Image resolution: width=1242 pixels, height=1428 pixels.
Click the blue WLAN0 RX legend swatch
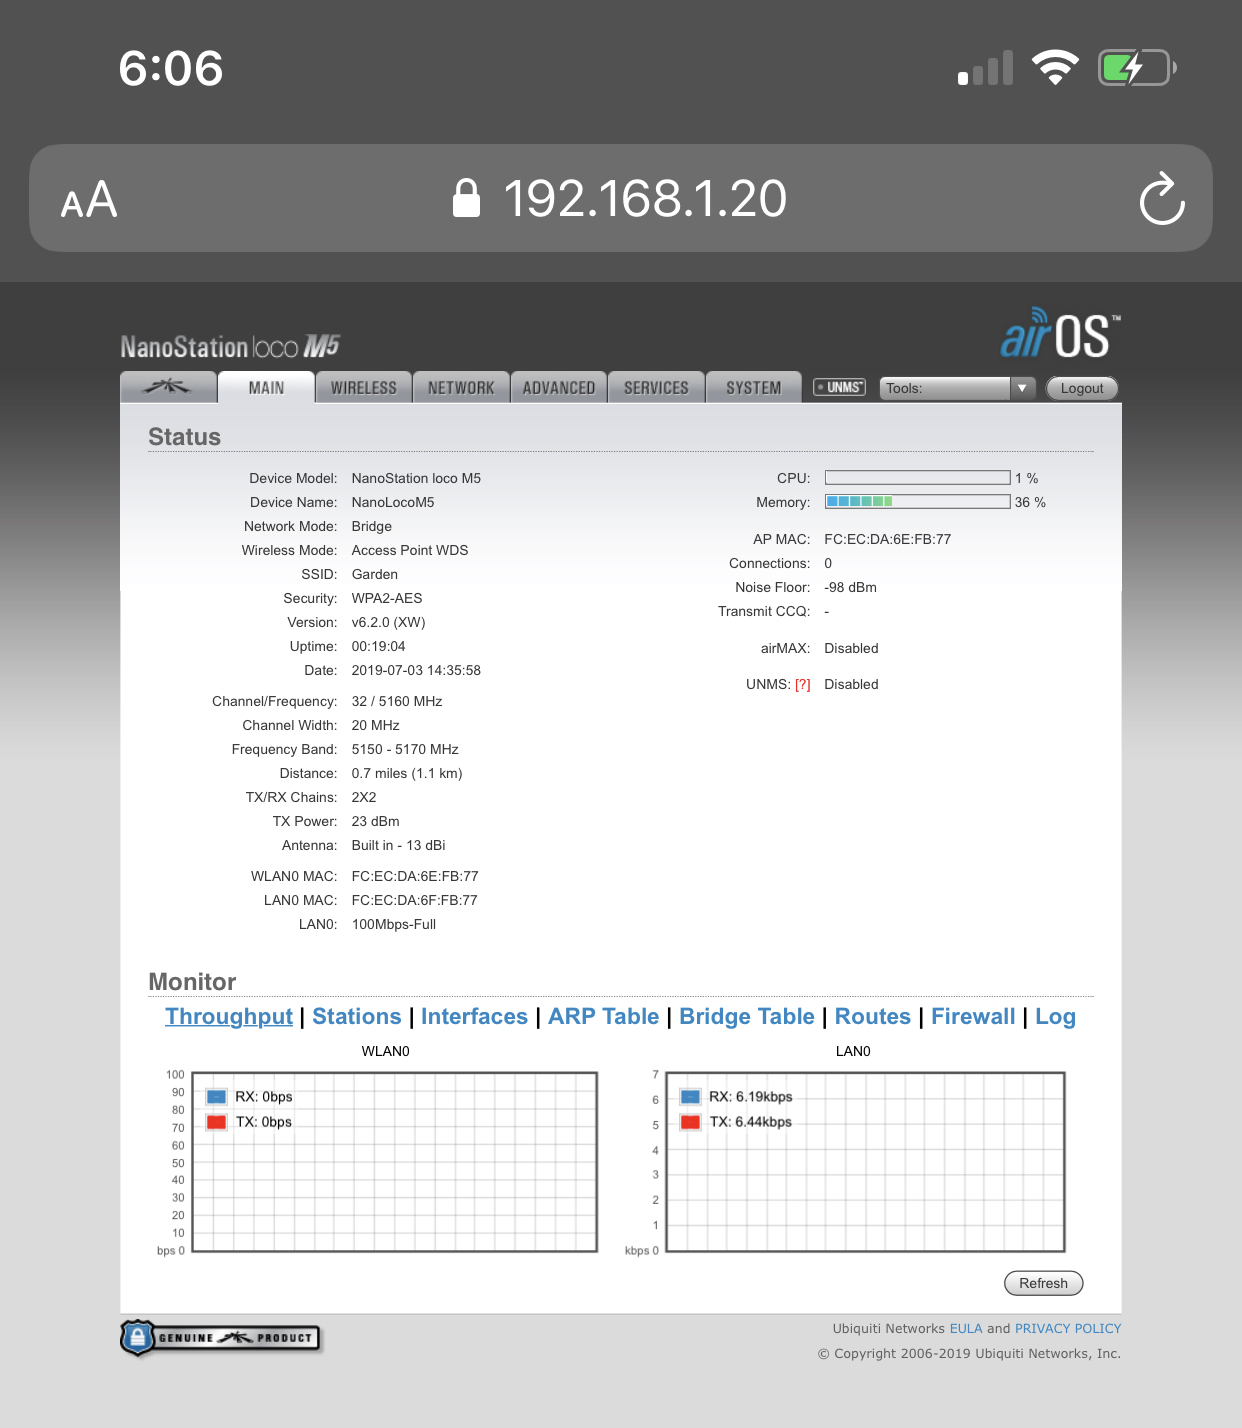click(216, 1097)
